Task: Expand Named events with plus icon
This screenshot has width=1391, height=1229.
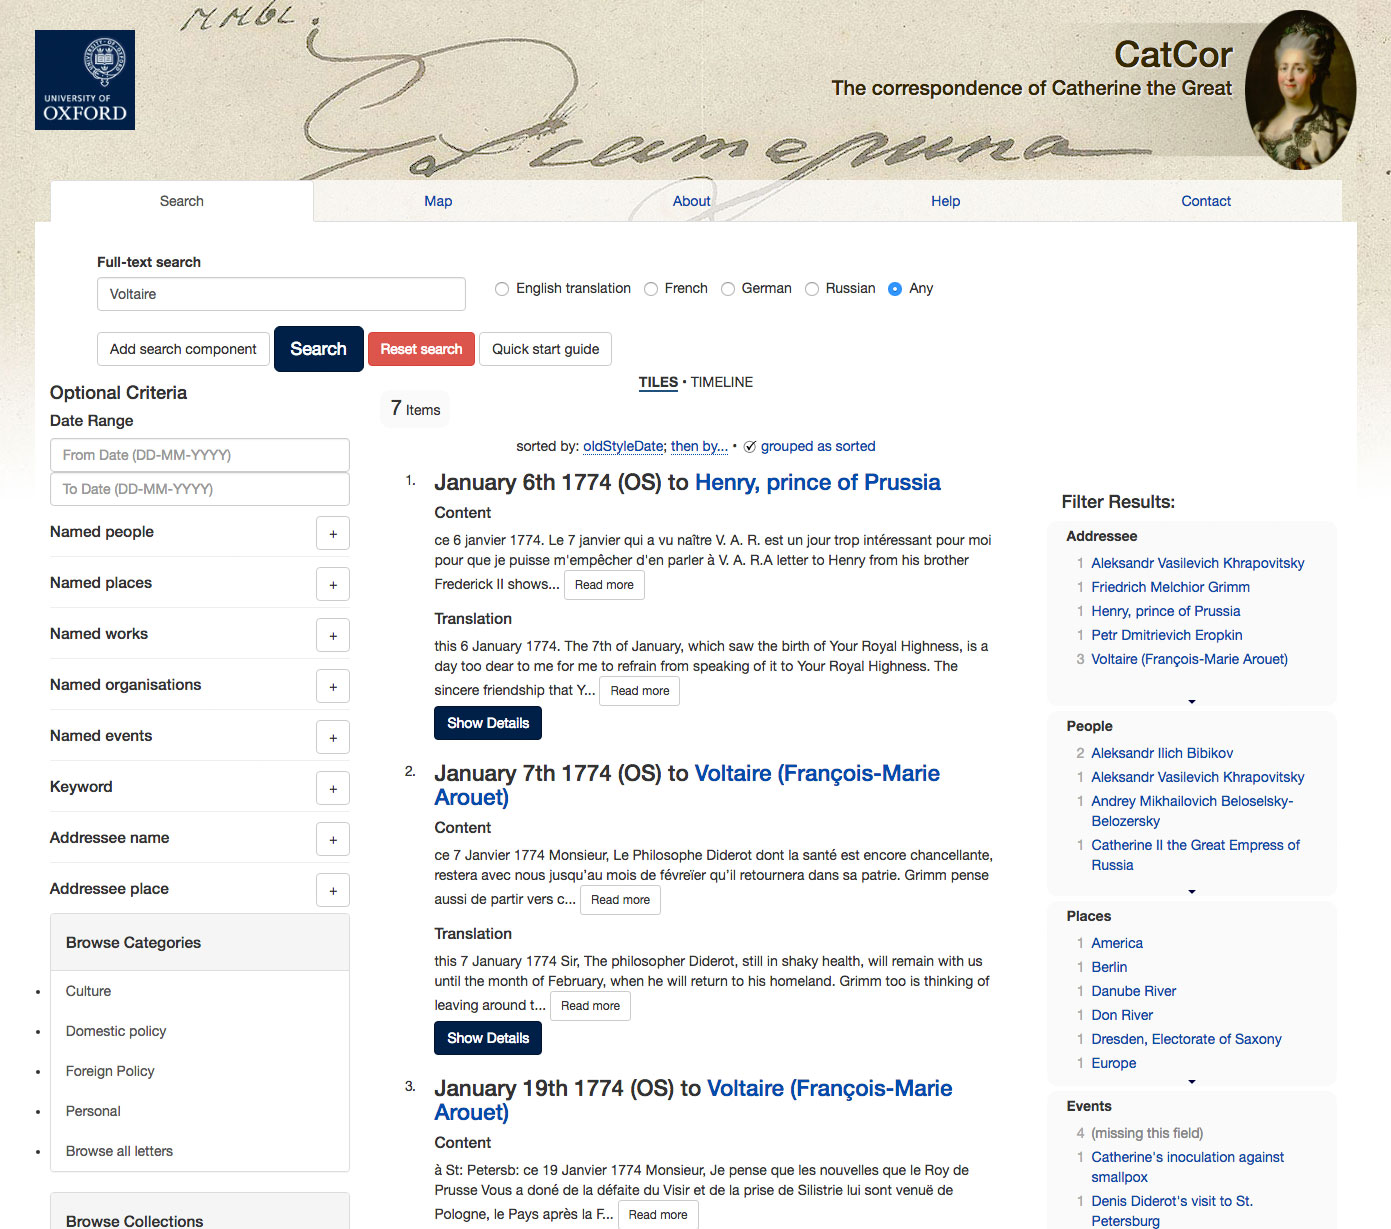Action: [333, 738]
